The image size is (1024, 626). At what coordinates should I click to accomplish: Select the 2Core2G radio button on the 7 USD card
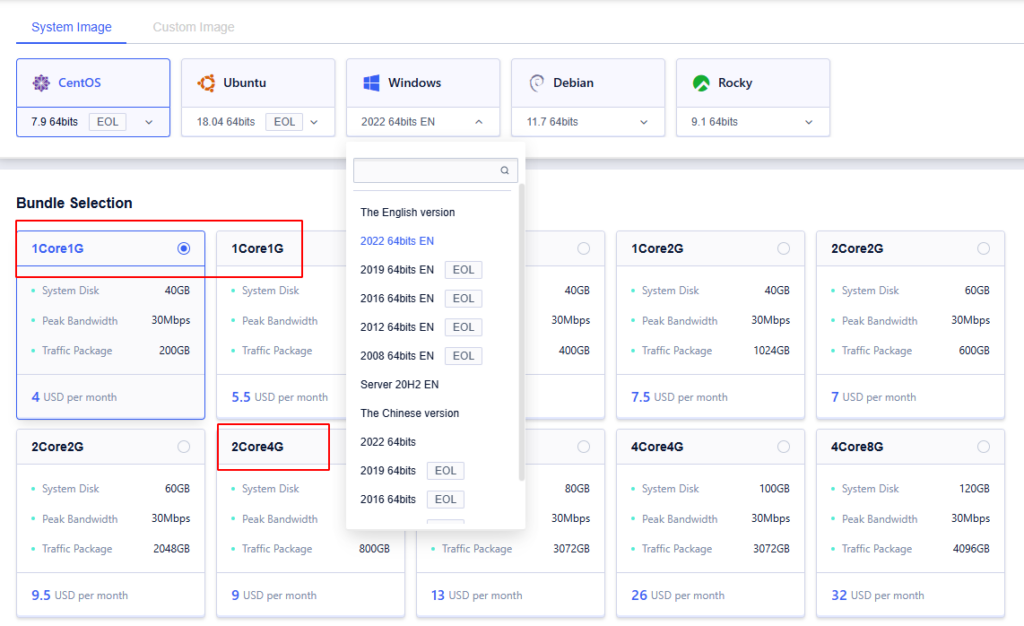tap(983, 248)
